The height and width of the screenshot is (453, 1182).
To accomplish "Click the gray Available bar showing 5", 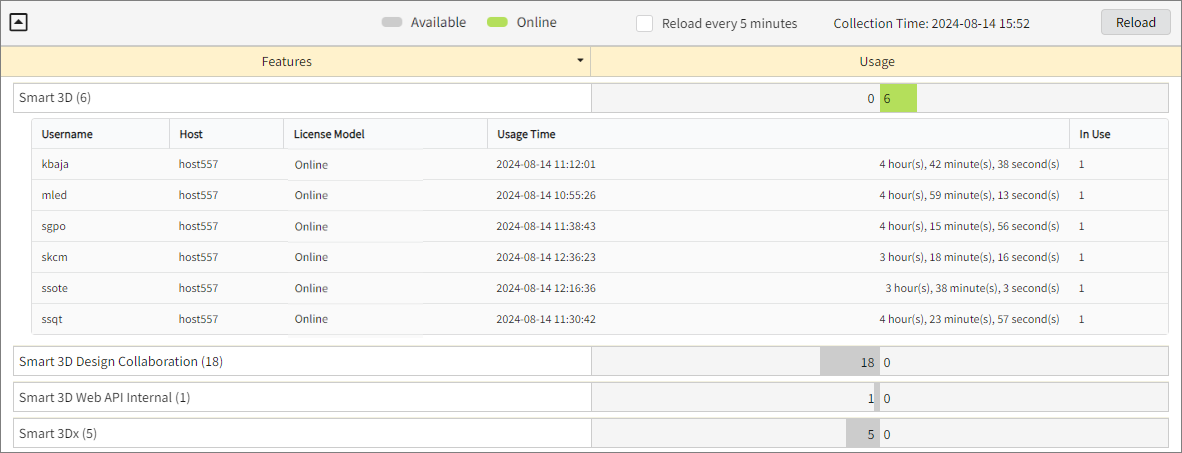I will [x=862, y=434].
